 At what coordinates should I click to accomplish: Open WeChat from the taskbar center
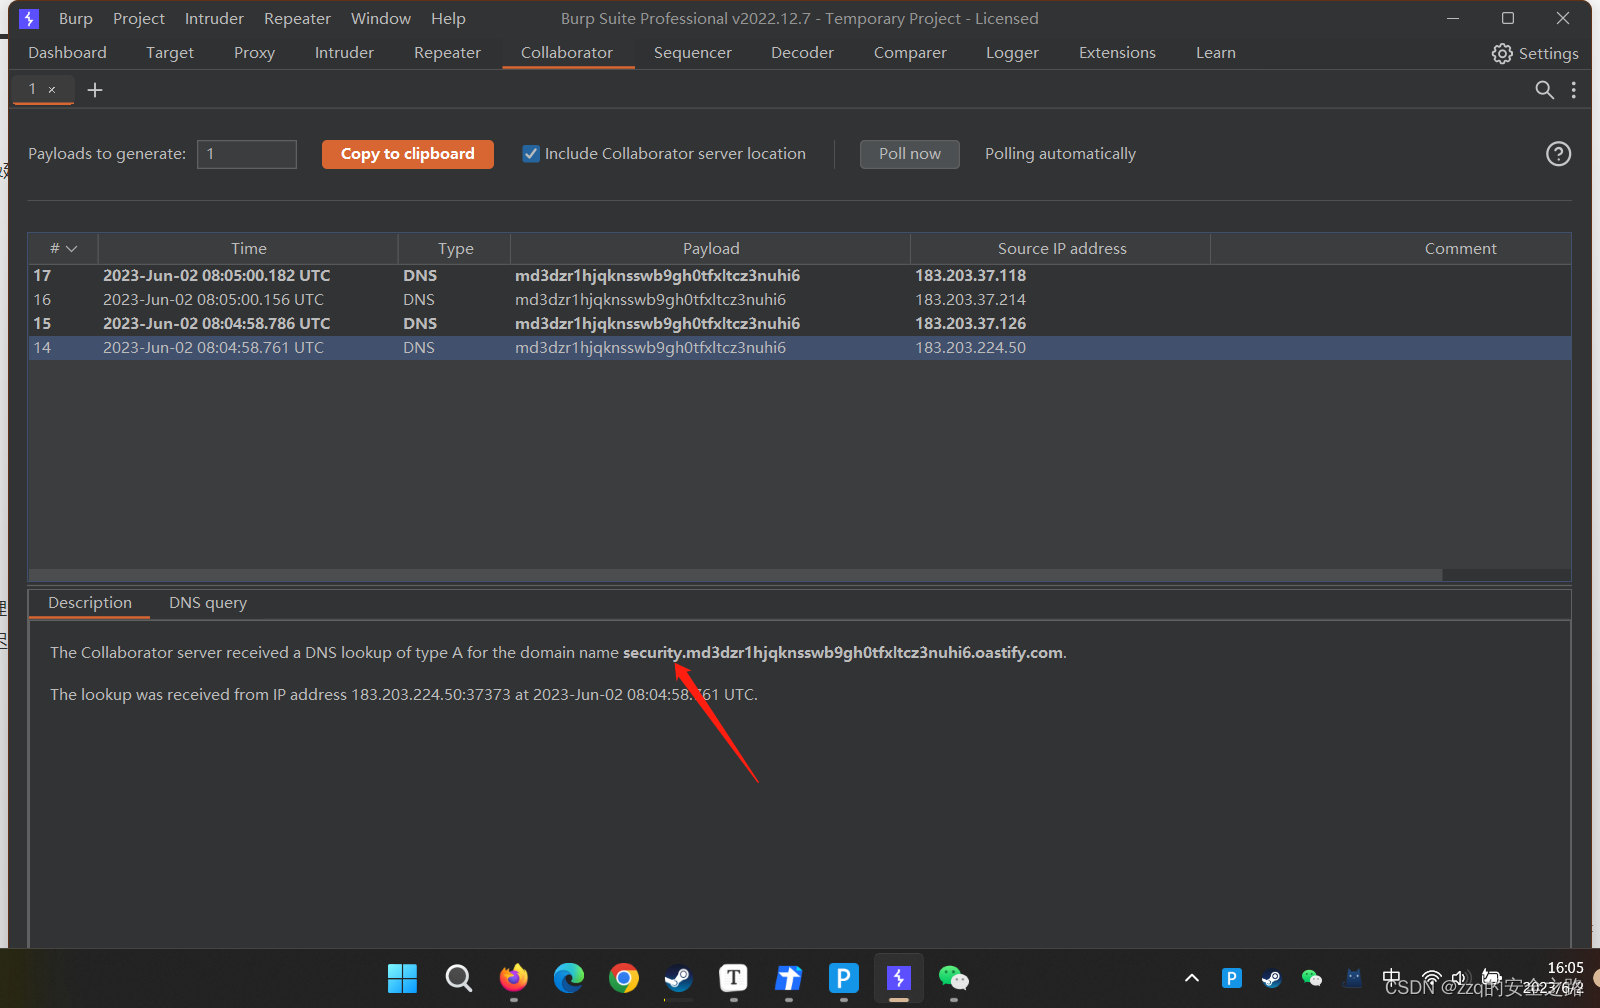[x=954, y=978]
